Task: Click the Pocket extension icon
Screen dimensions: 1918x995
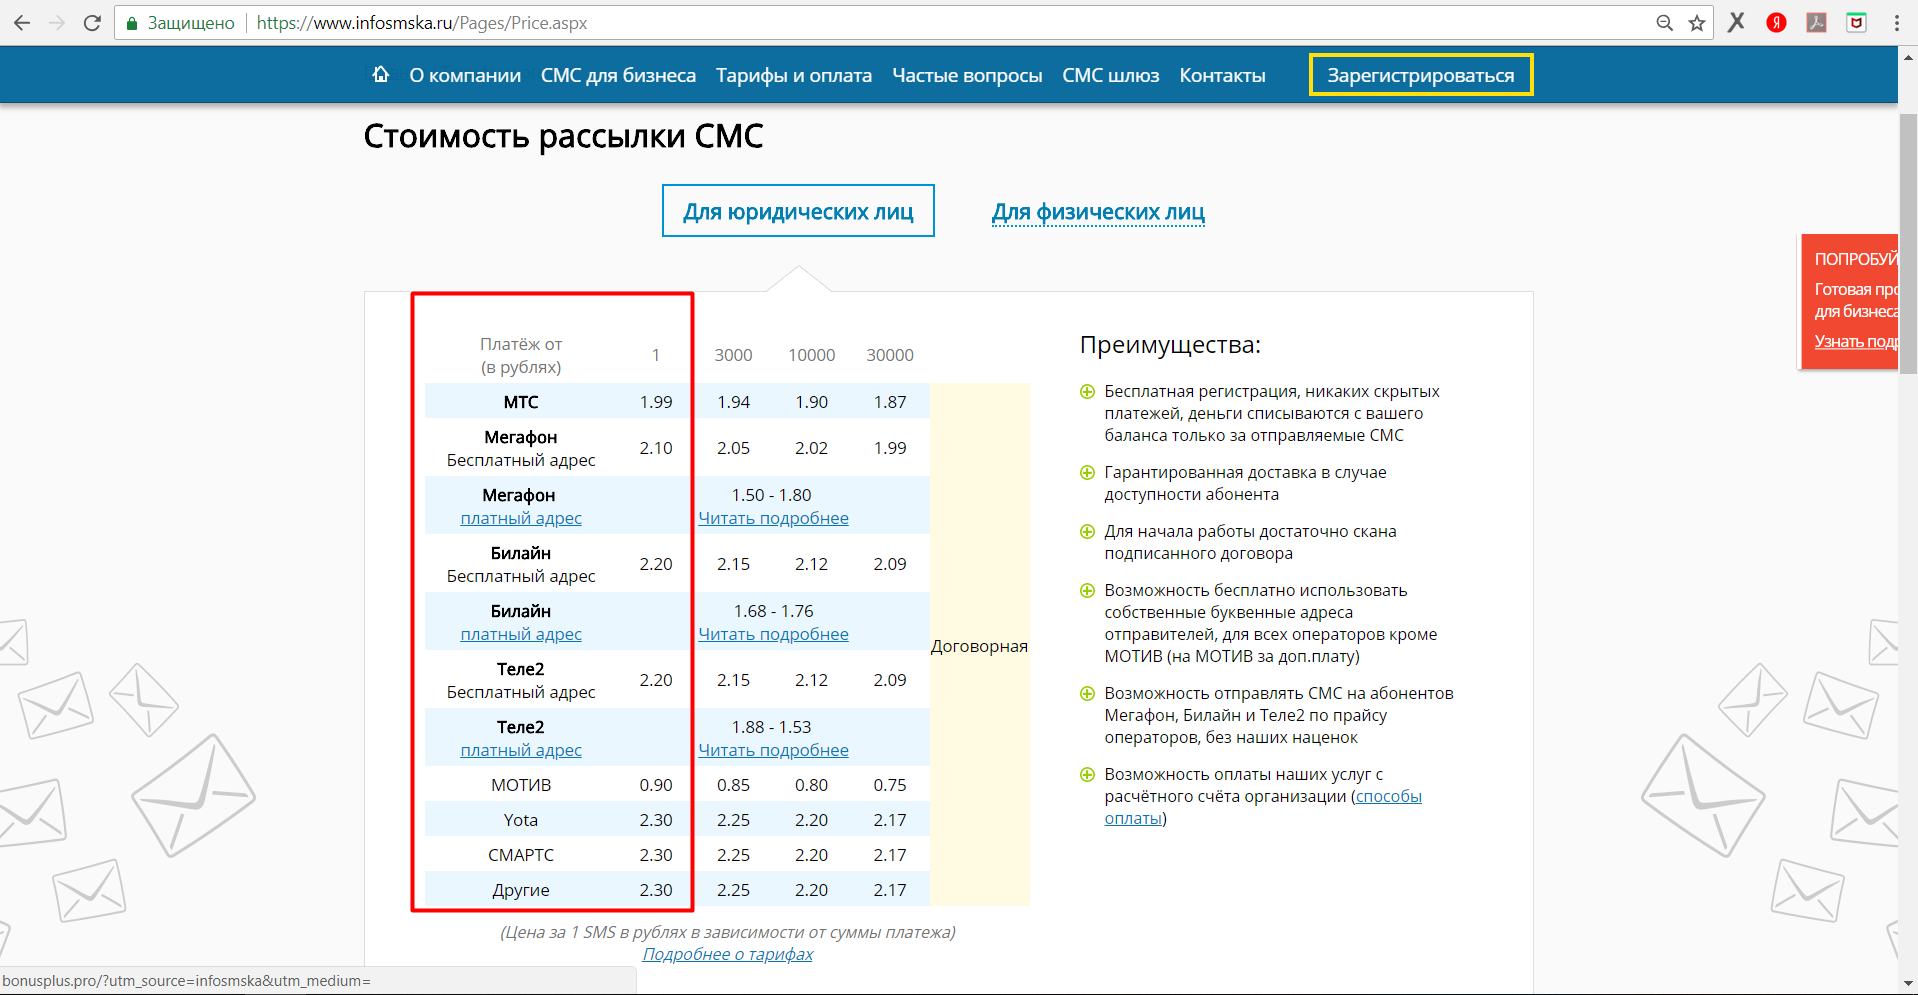Action: (x=1857, y=22)
